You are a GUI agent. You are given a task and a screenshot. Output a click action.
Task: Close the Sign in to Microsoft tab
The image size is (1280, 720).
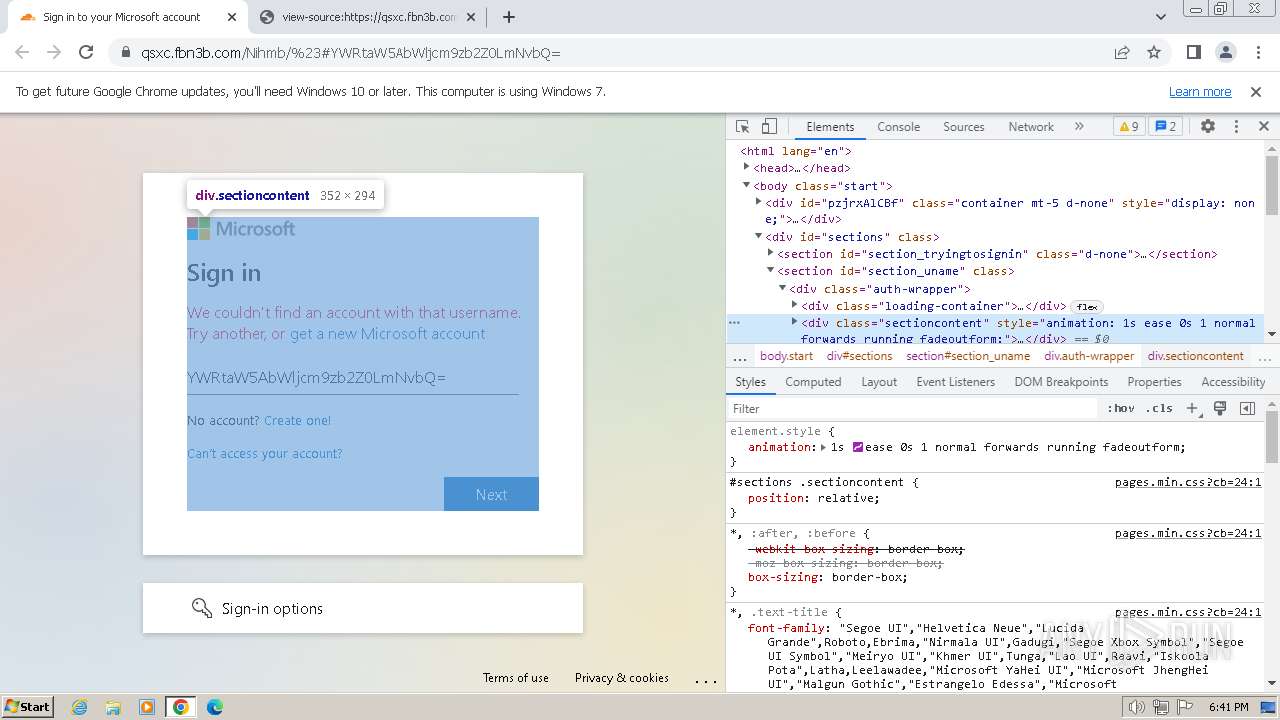pyautogui.click(x=232, y=17)
